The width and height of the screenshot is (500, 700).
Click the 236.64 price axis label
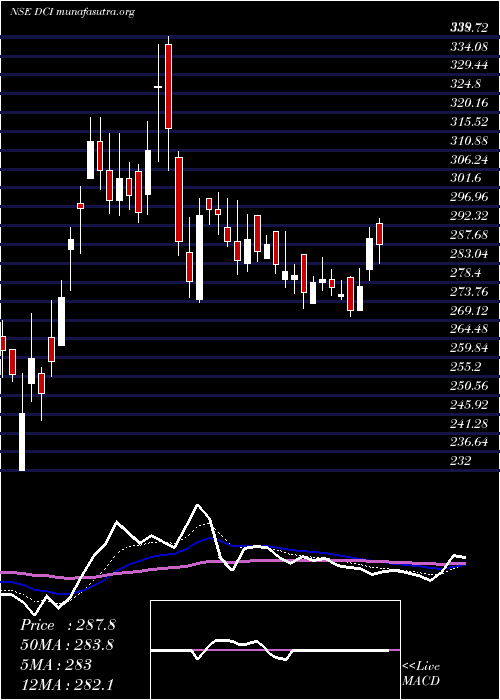(469, 442)
